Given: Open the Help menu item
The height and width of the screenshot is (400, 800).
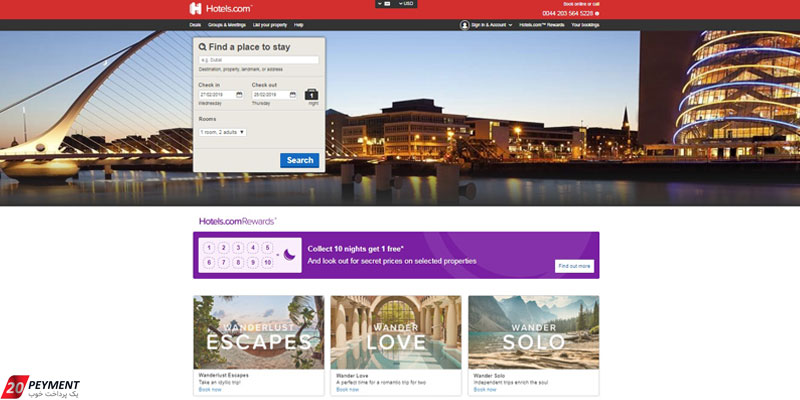Looking at the screenshot, I should (298, 25).
